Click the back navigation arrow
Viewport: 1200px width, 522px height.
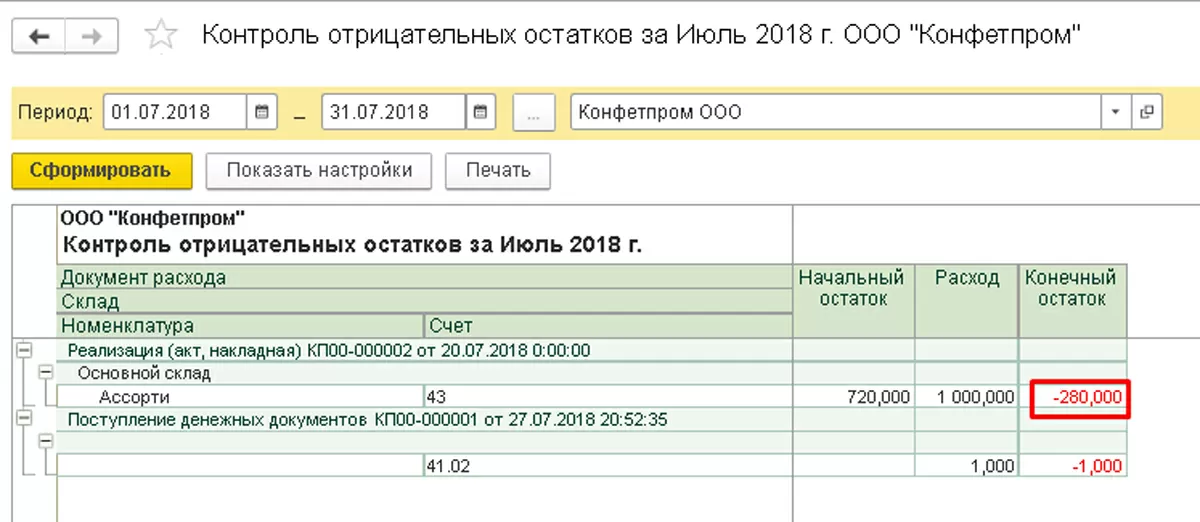click(40, 37)
